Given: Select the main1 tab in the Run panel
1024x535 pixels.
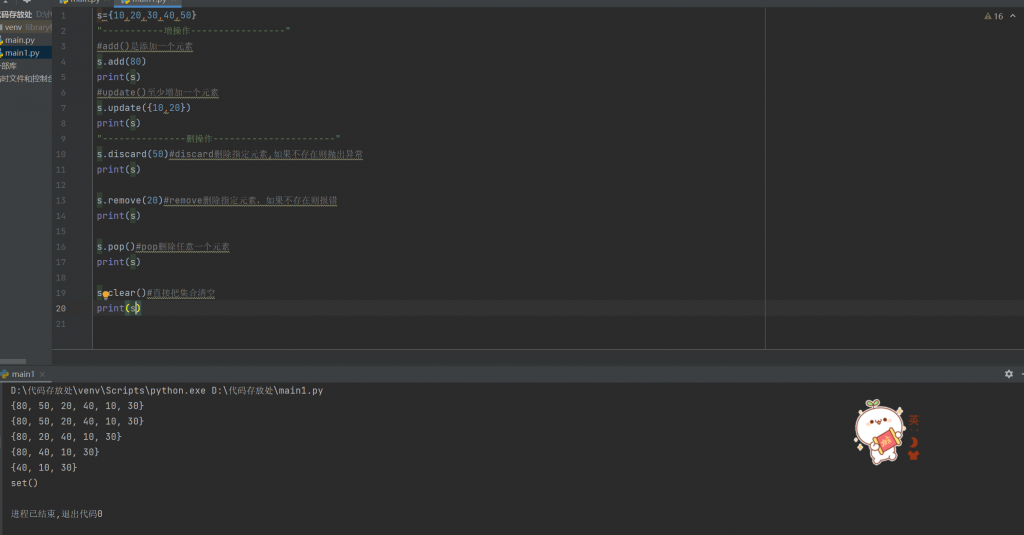Looking at the screenshot, I should click(x=20, y=374).
